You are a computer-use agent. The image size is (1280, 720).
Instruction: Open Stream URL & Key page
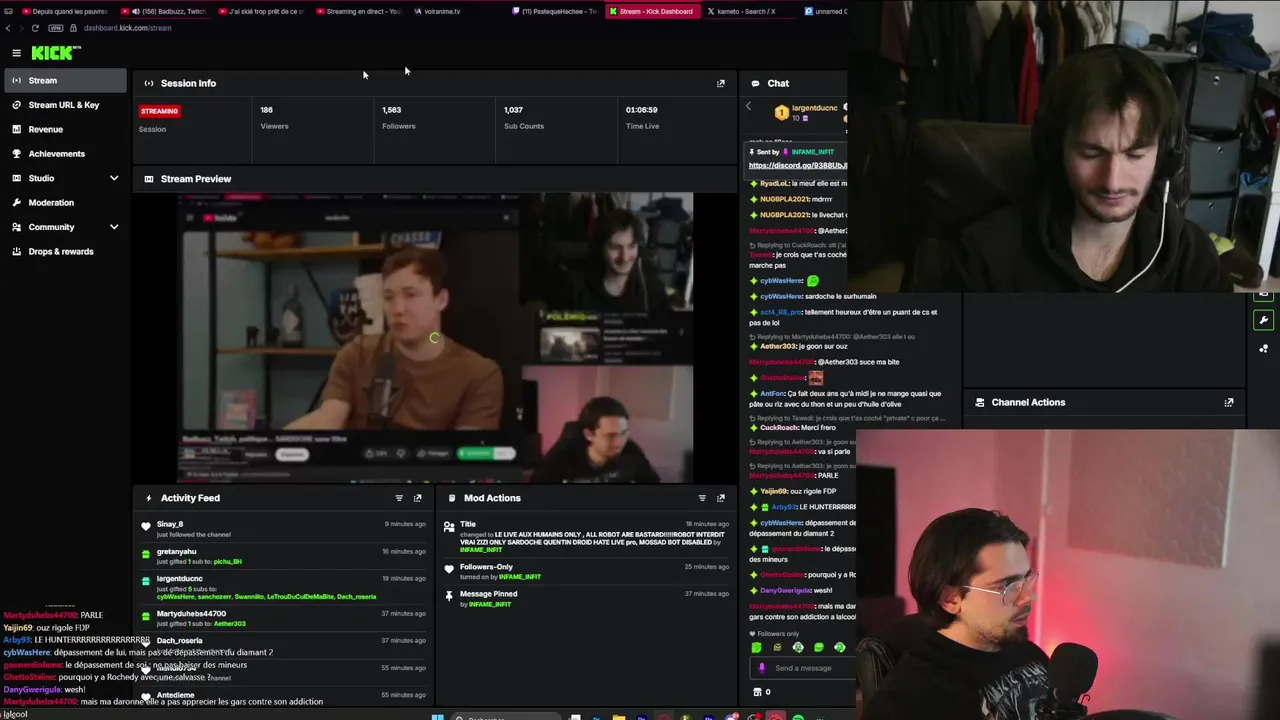(x=64, y=105)
